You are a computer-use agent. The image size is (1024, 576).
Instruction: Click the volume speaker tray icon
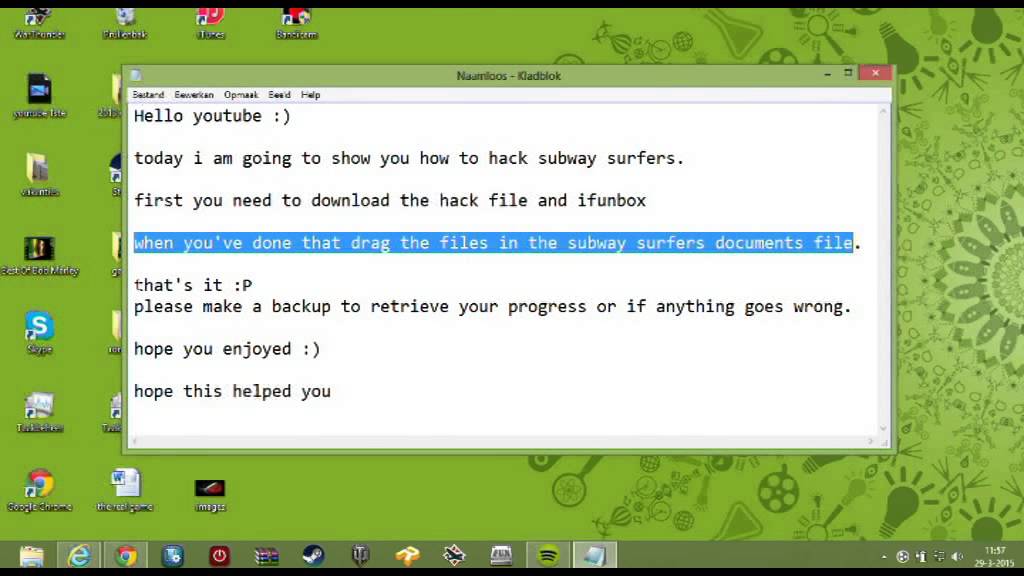tap(957, 556)
